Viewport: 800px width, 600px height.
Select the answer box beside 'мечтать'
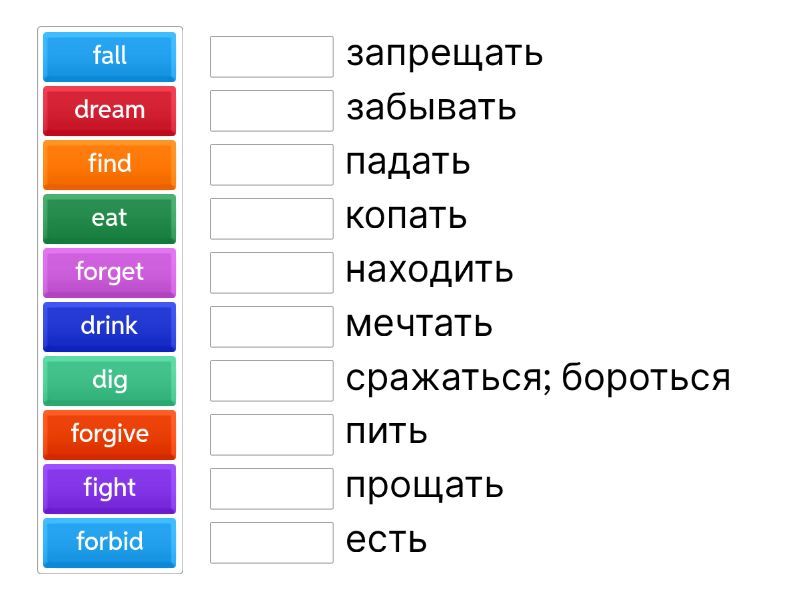(271, 326)
